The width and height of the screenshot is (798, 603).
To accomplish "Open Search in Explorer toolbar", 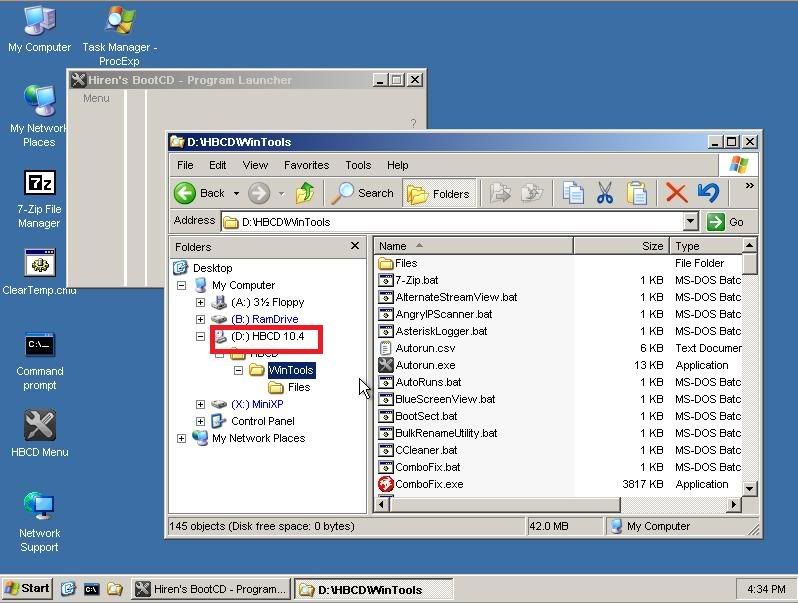I will coord(362,193).
